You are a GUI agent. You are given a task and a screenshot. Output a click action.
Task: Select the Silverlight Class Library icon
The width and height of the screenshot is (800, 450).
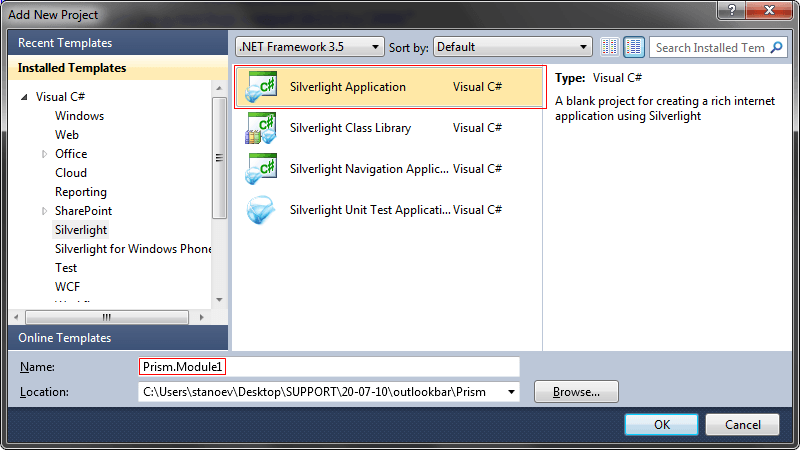coord(261,128)
